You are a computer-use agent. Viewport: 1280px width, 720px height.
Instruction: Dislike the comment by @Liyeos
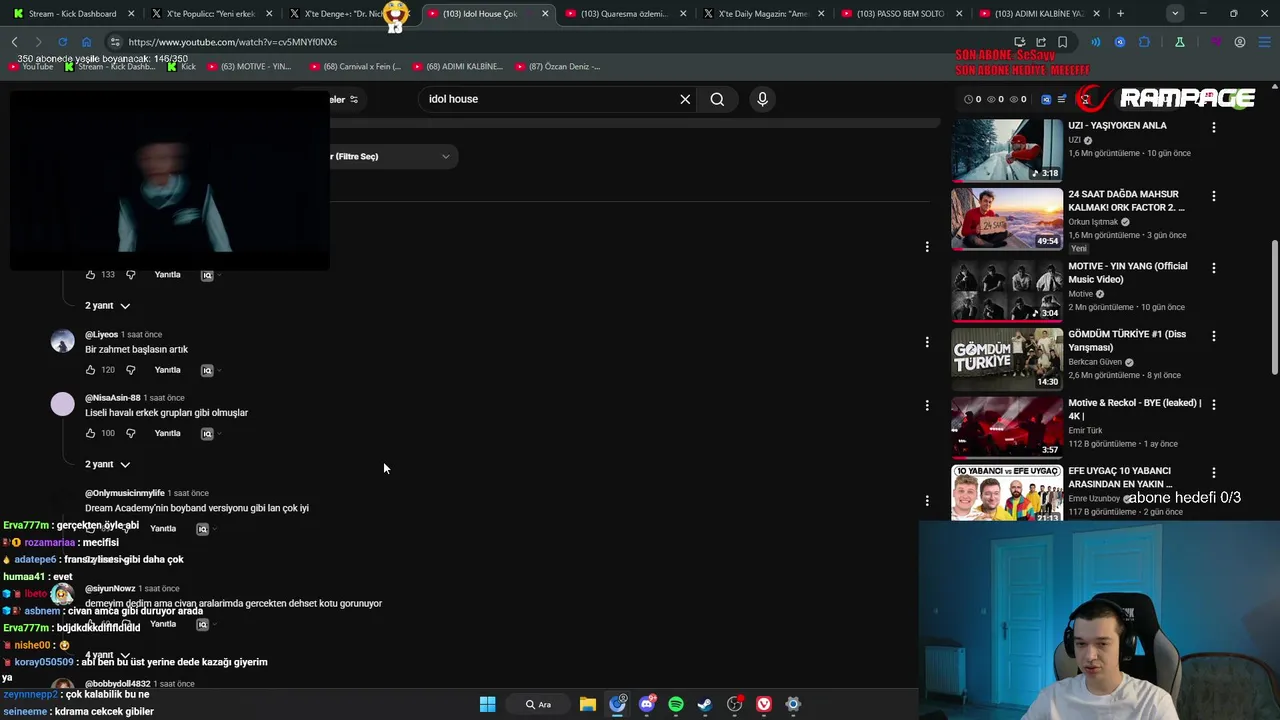tap(130, 370)
